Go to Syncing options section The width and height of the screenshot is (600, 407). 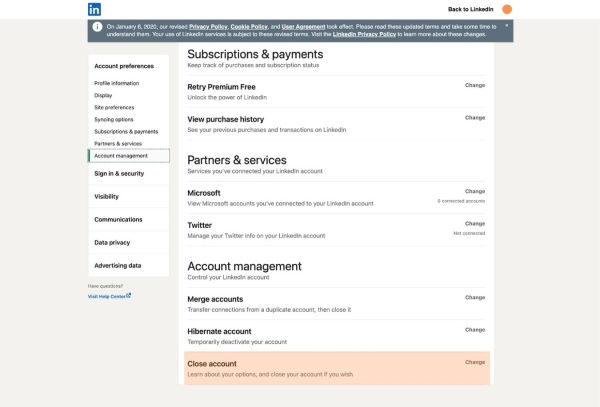click(x=114, y=119)
